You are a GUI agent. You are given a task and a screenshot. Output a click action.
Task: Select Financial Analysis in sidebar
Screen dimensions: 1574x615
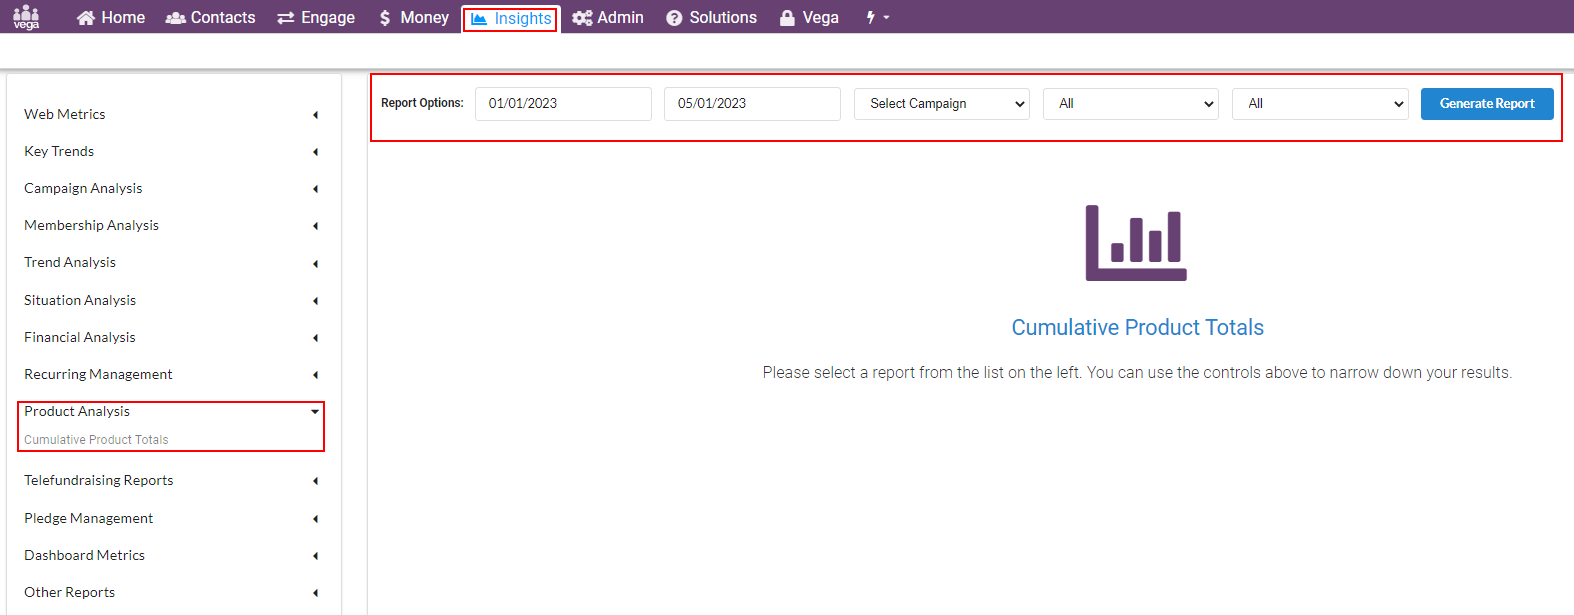80,337
